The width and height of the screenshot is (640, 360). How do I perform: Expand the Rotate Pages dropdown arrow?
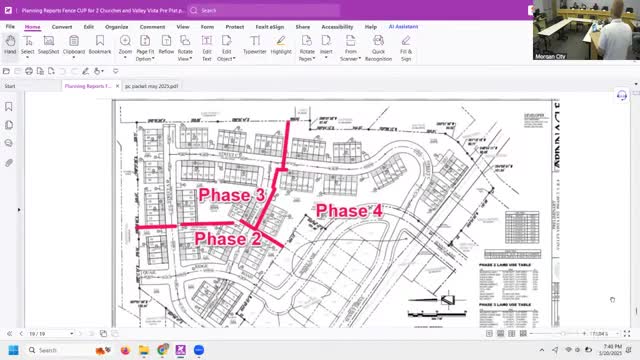(x=314, y=59)
